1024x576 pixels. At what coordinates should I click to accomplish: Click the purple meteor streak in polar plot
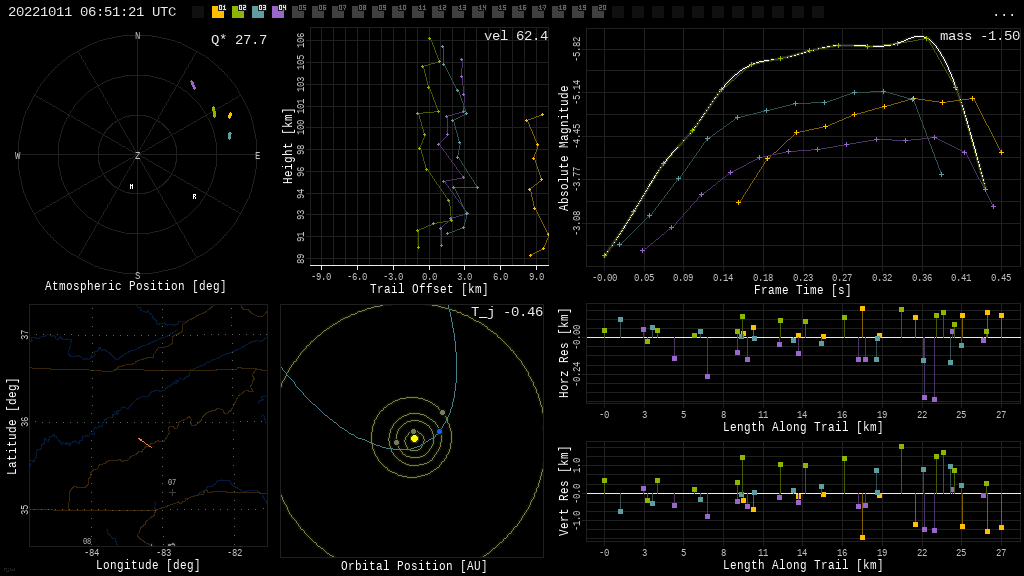pyautogui.click(x=193, y=85)
